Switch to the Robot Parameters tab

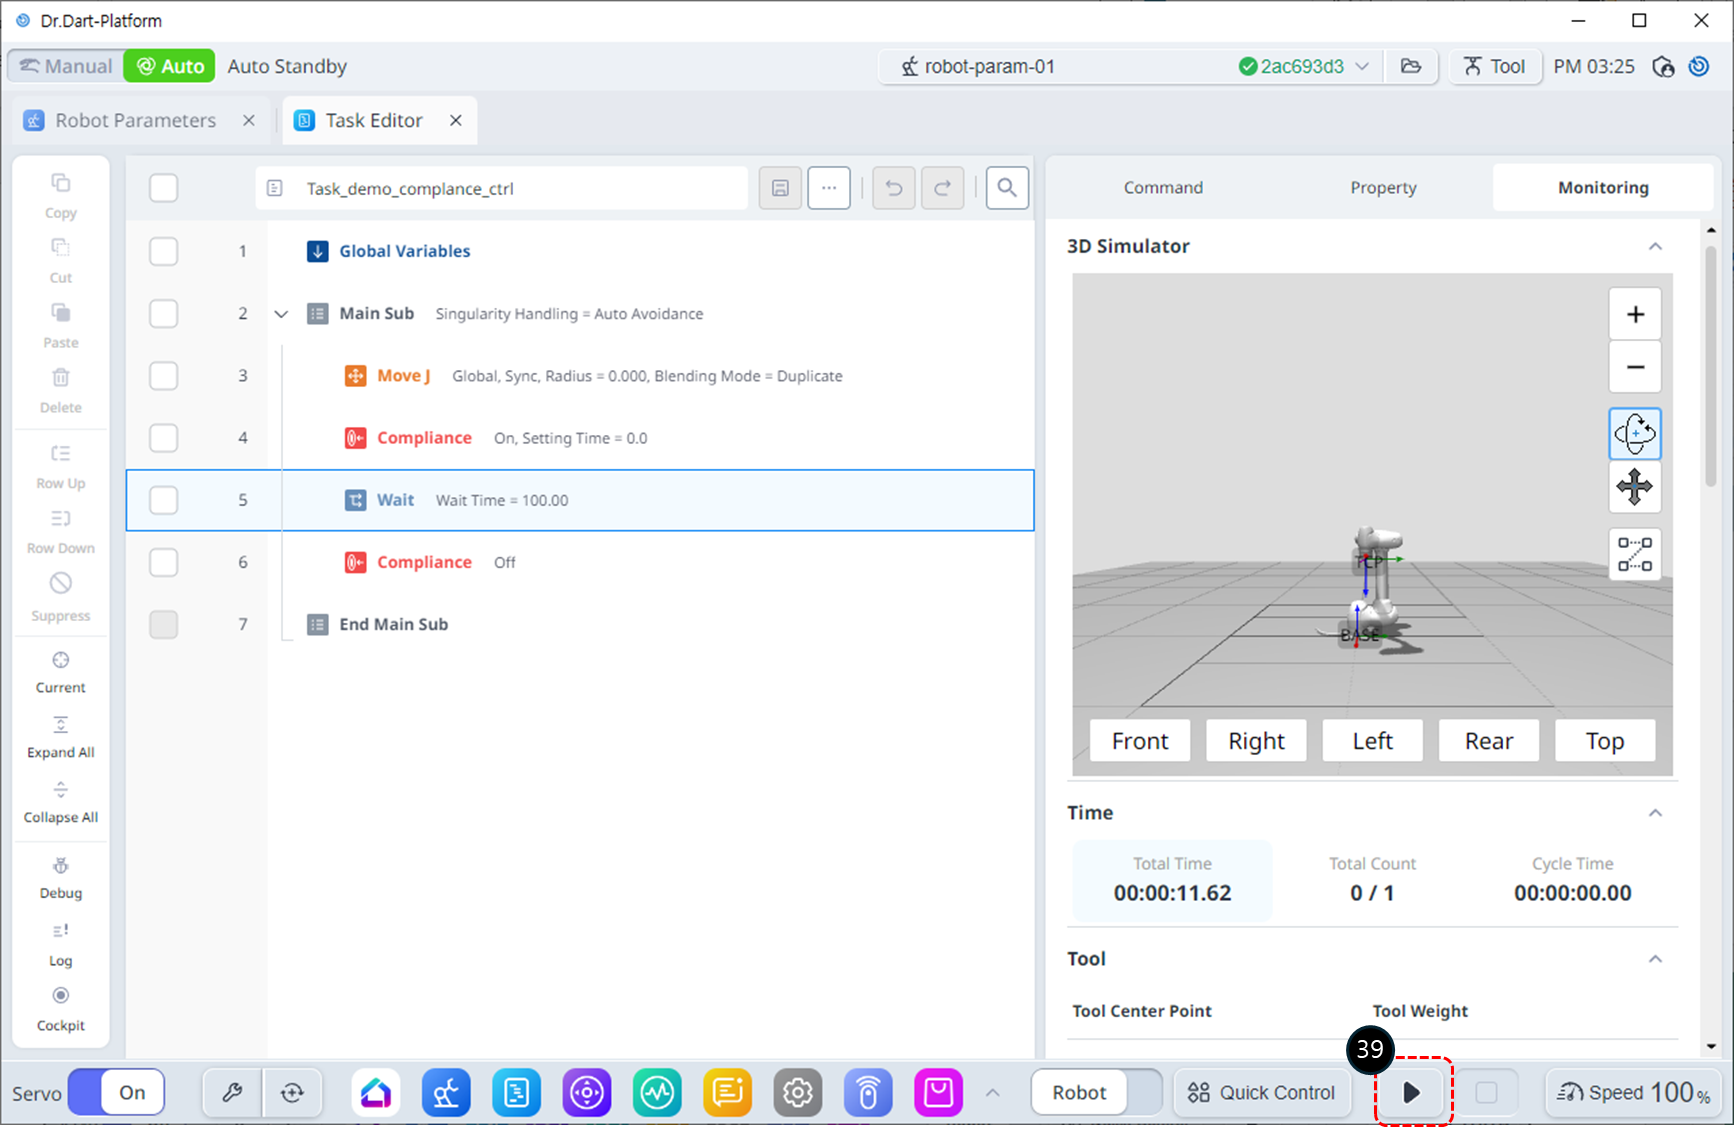point(135,121)
